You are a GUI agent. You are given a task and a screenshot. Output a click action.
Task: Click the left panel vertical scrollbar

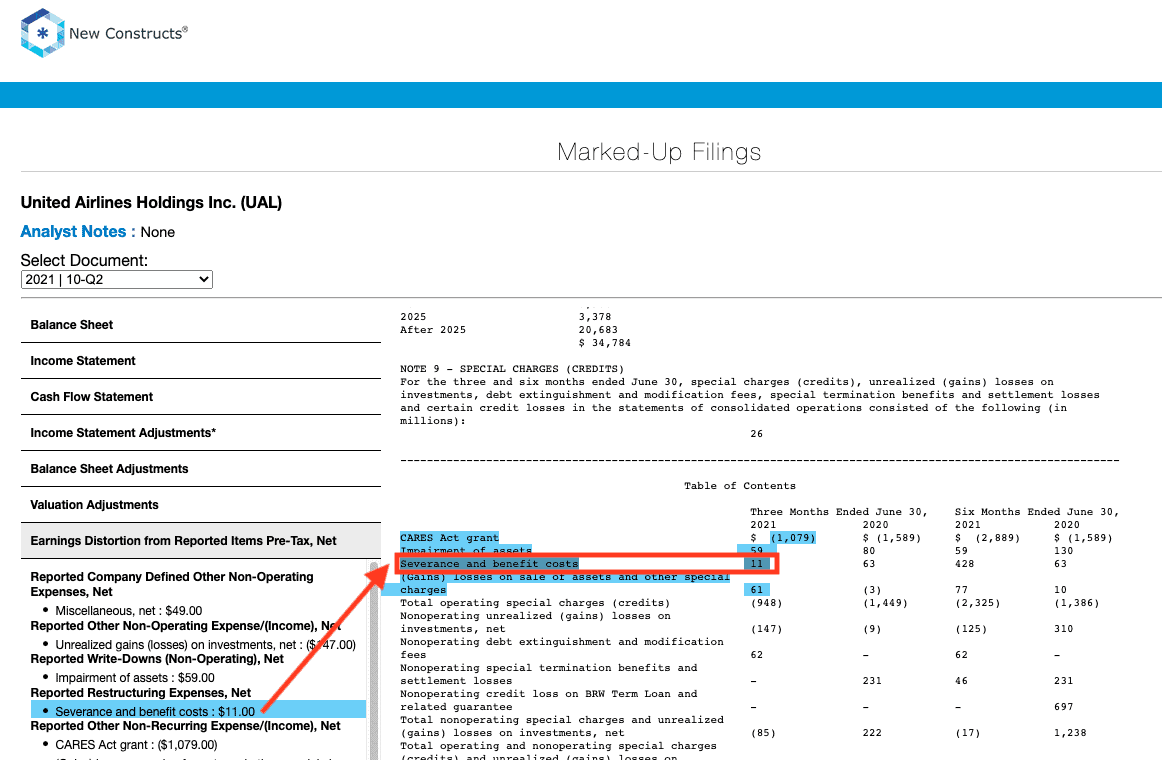[x=374, y=659]
